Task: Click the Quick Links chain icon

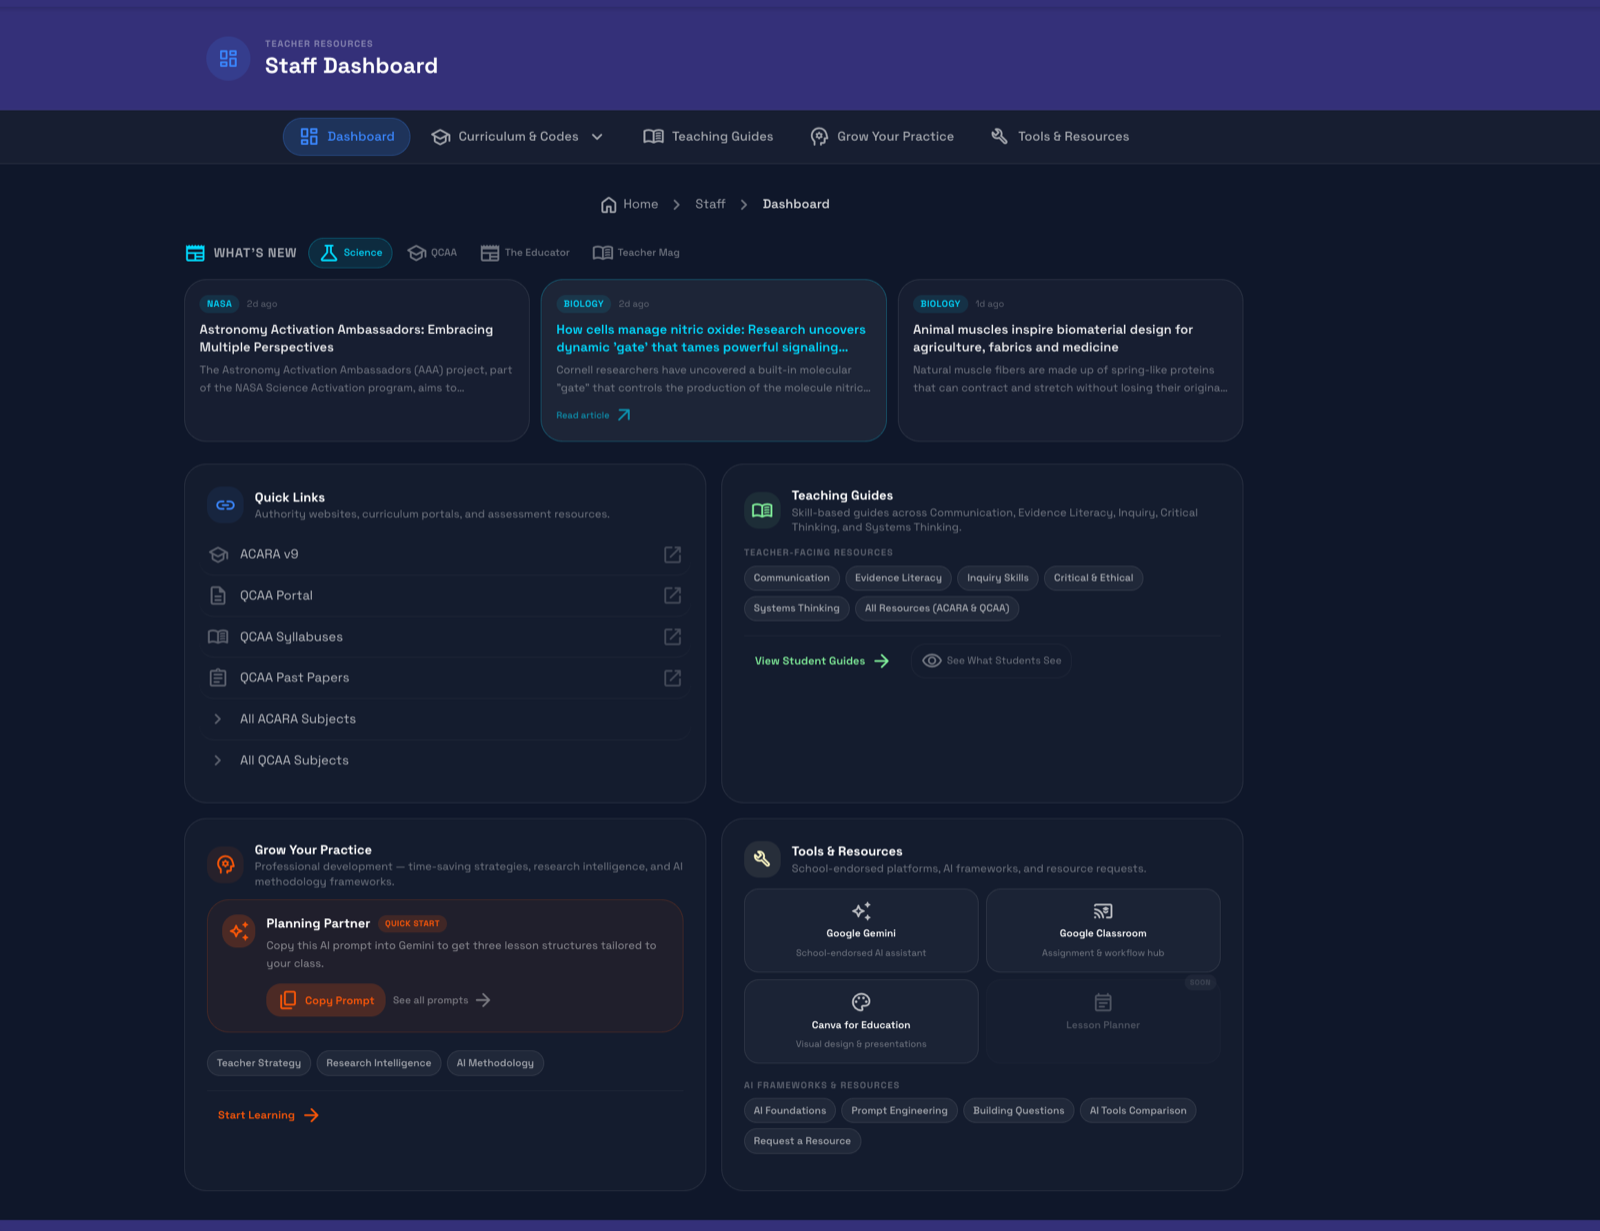Action: (x=226, y=505)
